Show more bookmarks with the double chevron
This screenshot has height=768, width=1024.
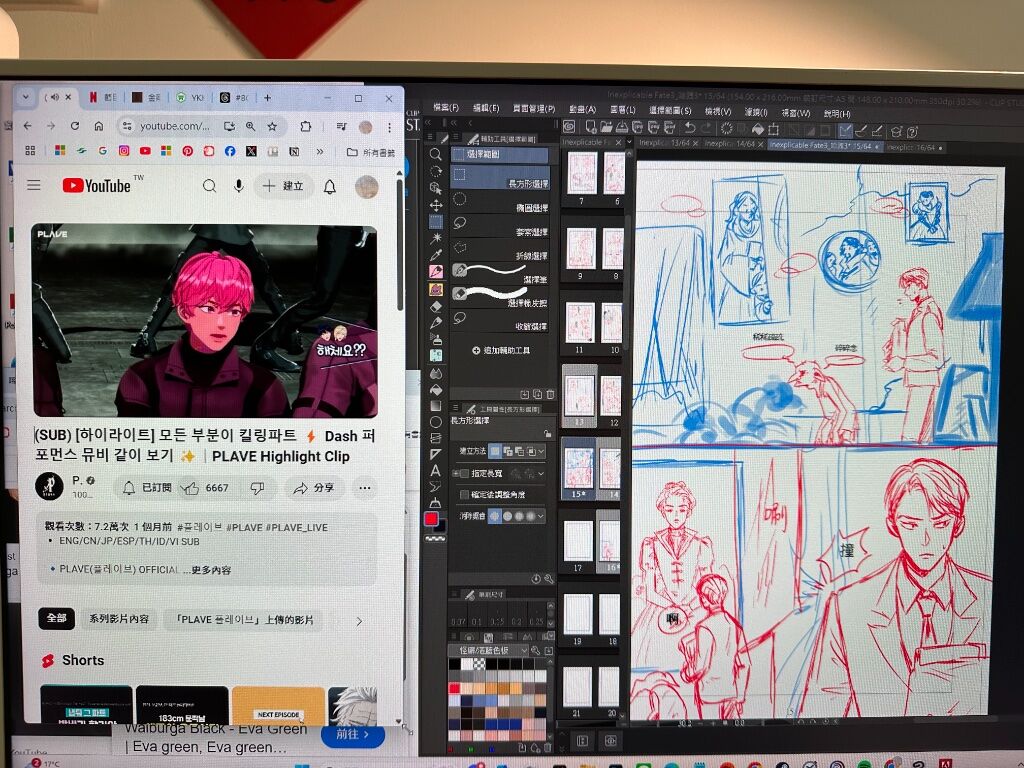click(320, 152)
